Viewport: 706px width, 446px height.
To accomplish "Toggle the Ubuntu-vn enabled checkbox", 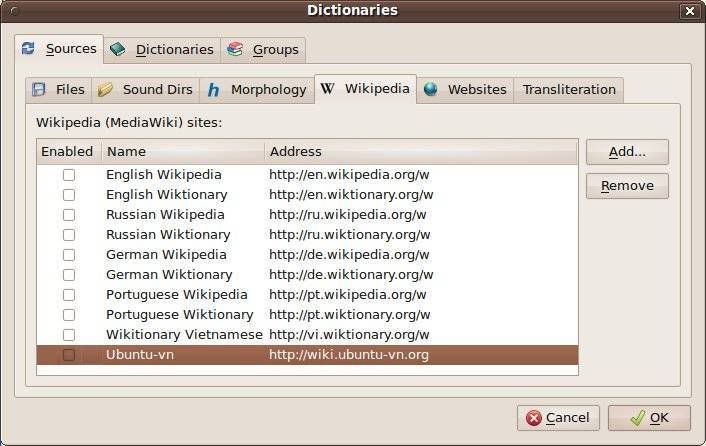I will (69, 355).
